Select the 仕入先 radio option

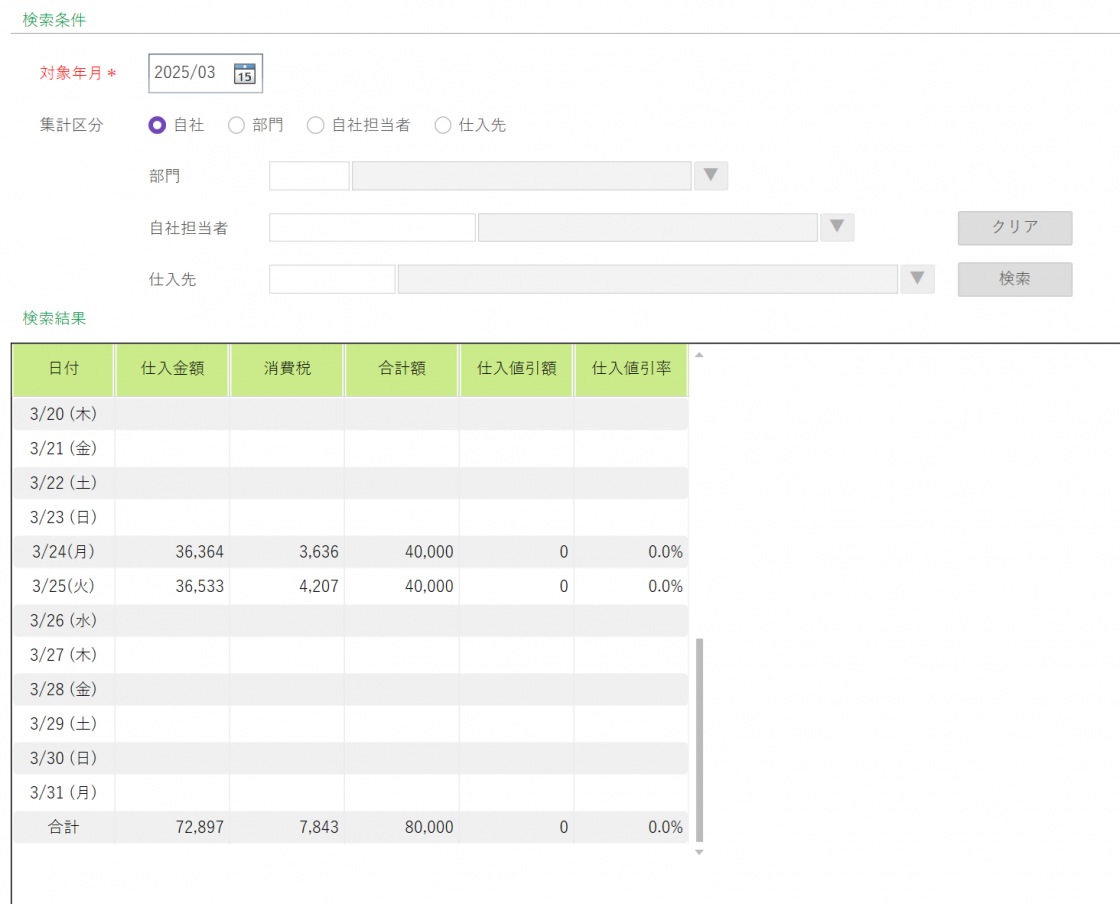tap(443, 125)
